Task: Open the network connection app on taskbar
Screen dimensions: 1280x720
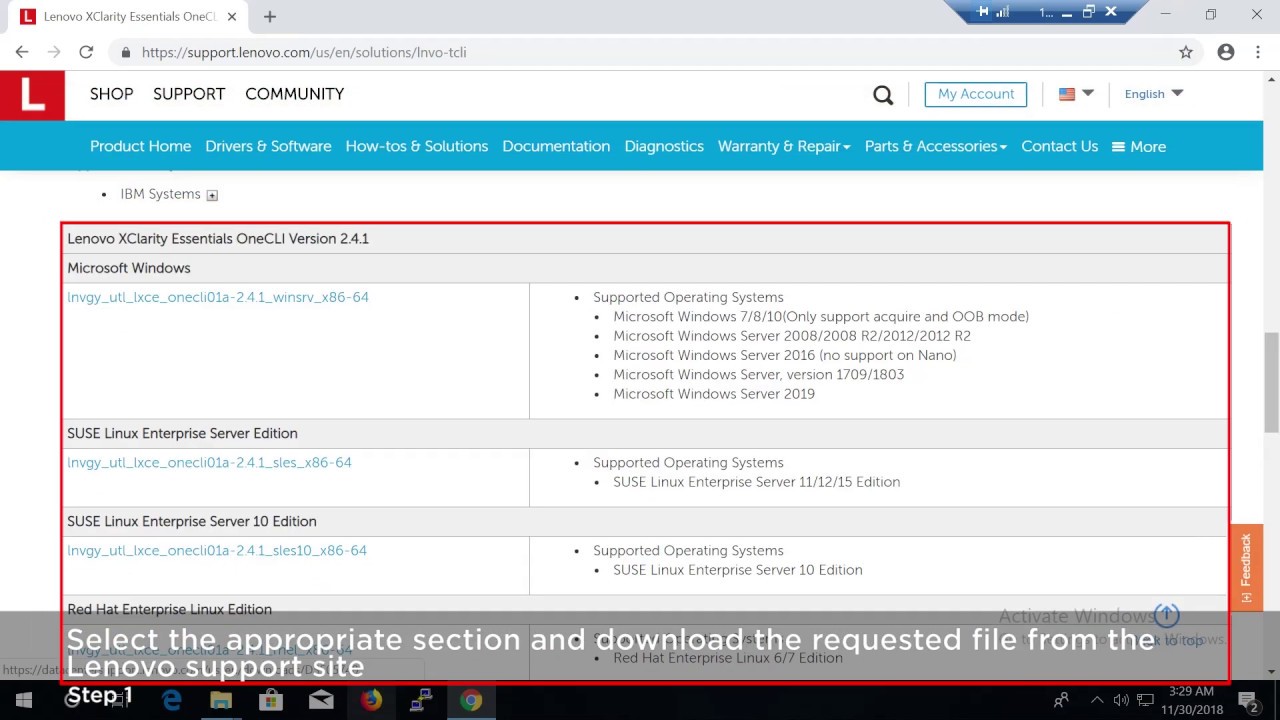Action: point(421,700)
